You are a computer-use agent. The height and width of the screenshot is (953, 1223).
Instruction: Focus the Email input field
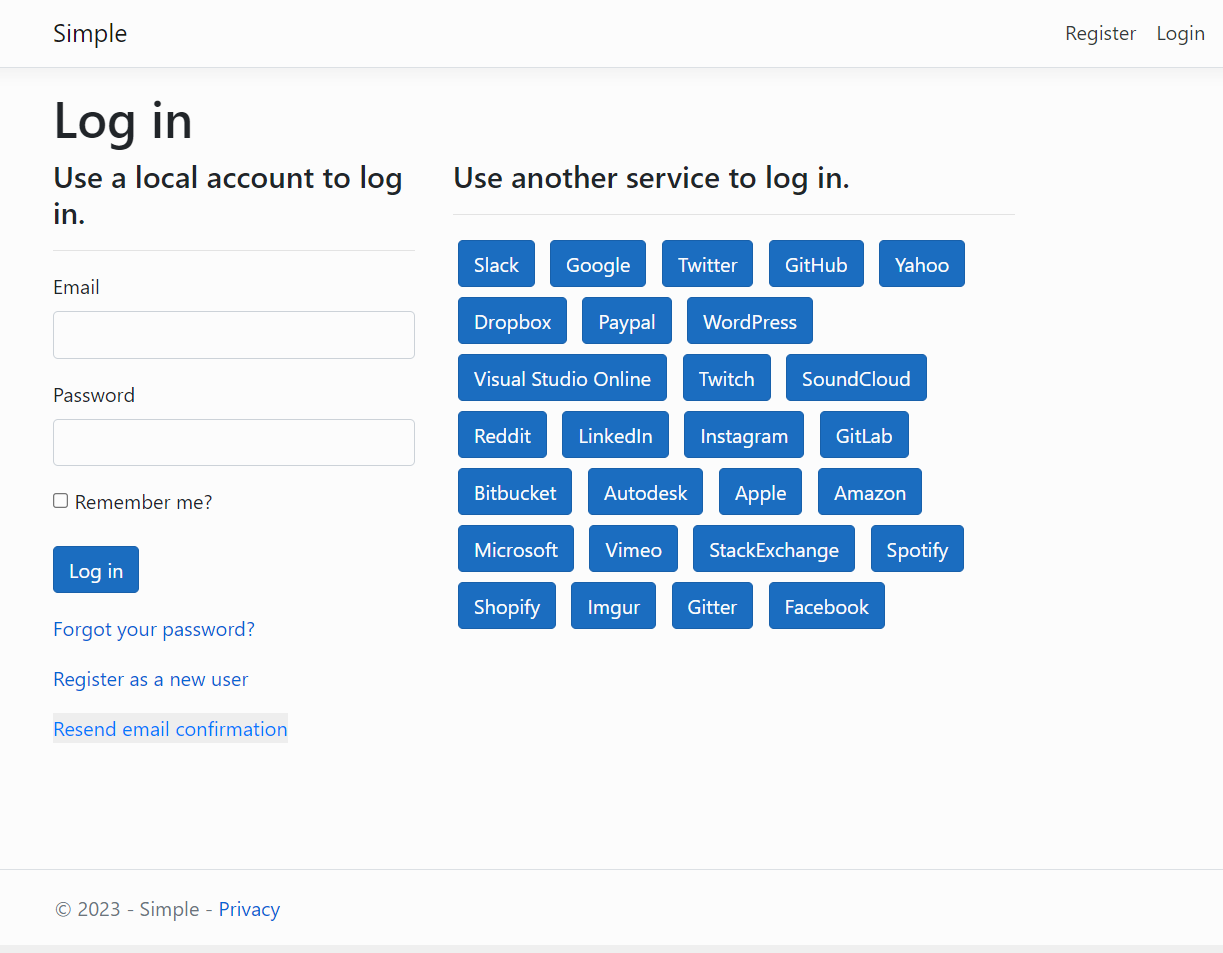[x=234, y=335]
